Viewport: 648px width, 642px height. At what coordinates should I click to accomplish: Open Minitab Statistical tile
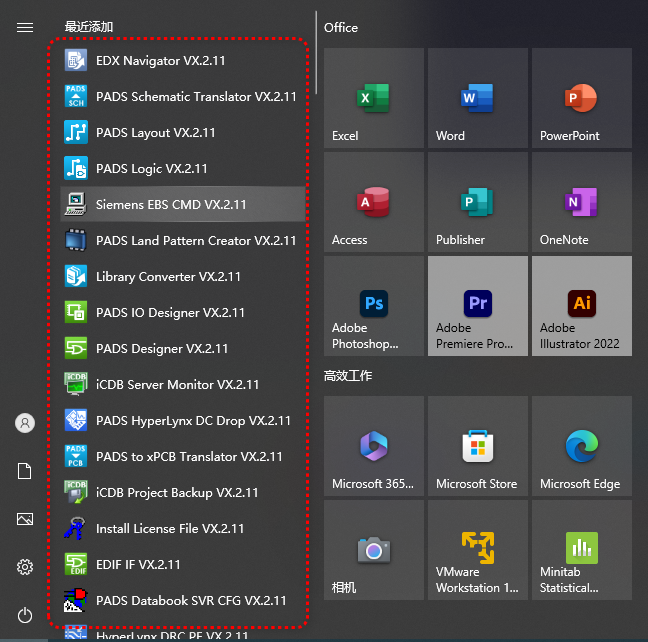coord(582,550)
